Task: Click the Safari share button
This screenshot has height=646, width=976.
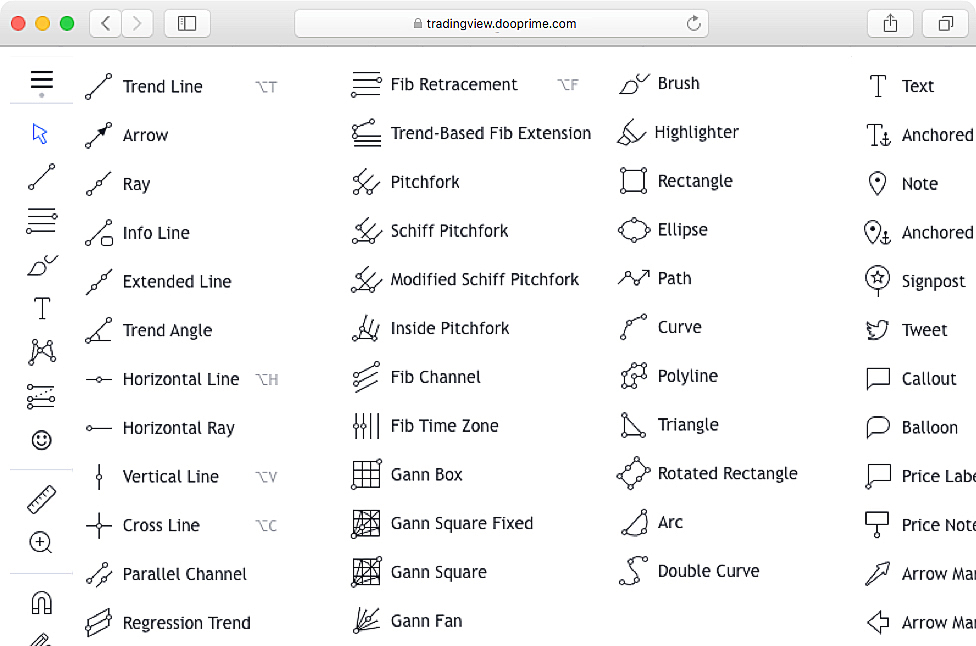Action: (890, 23)
